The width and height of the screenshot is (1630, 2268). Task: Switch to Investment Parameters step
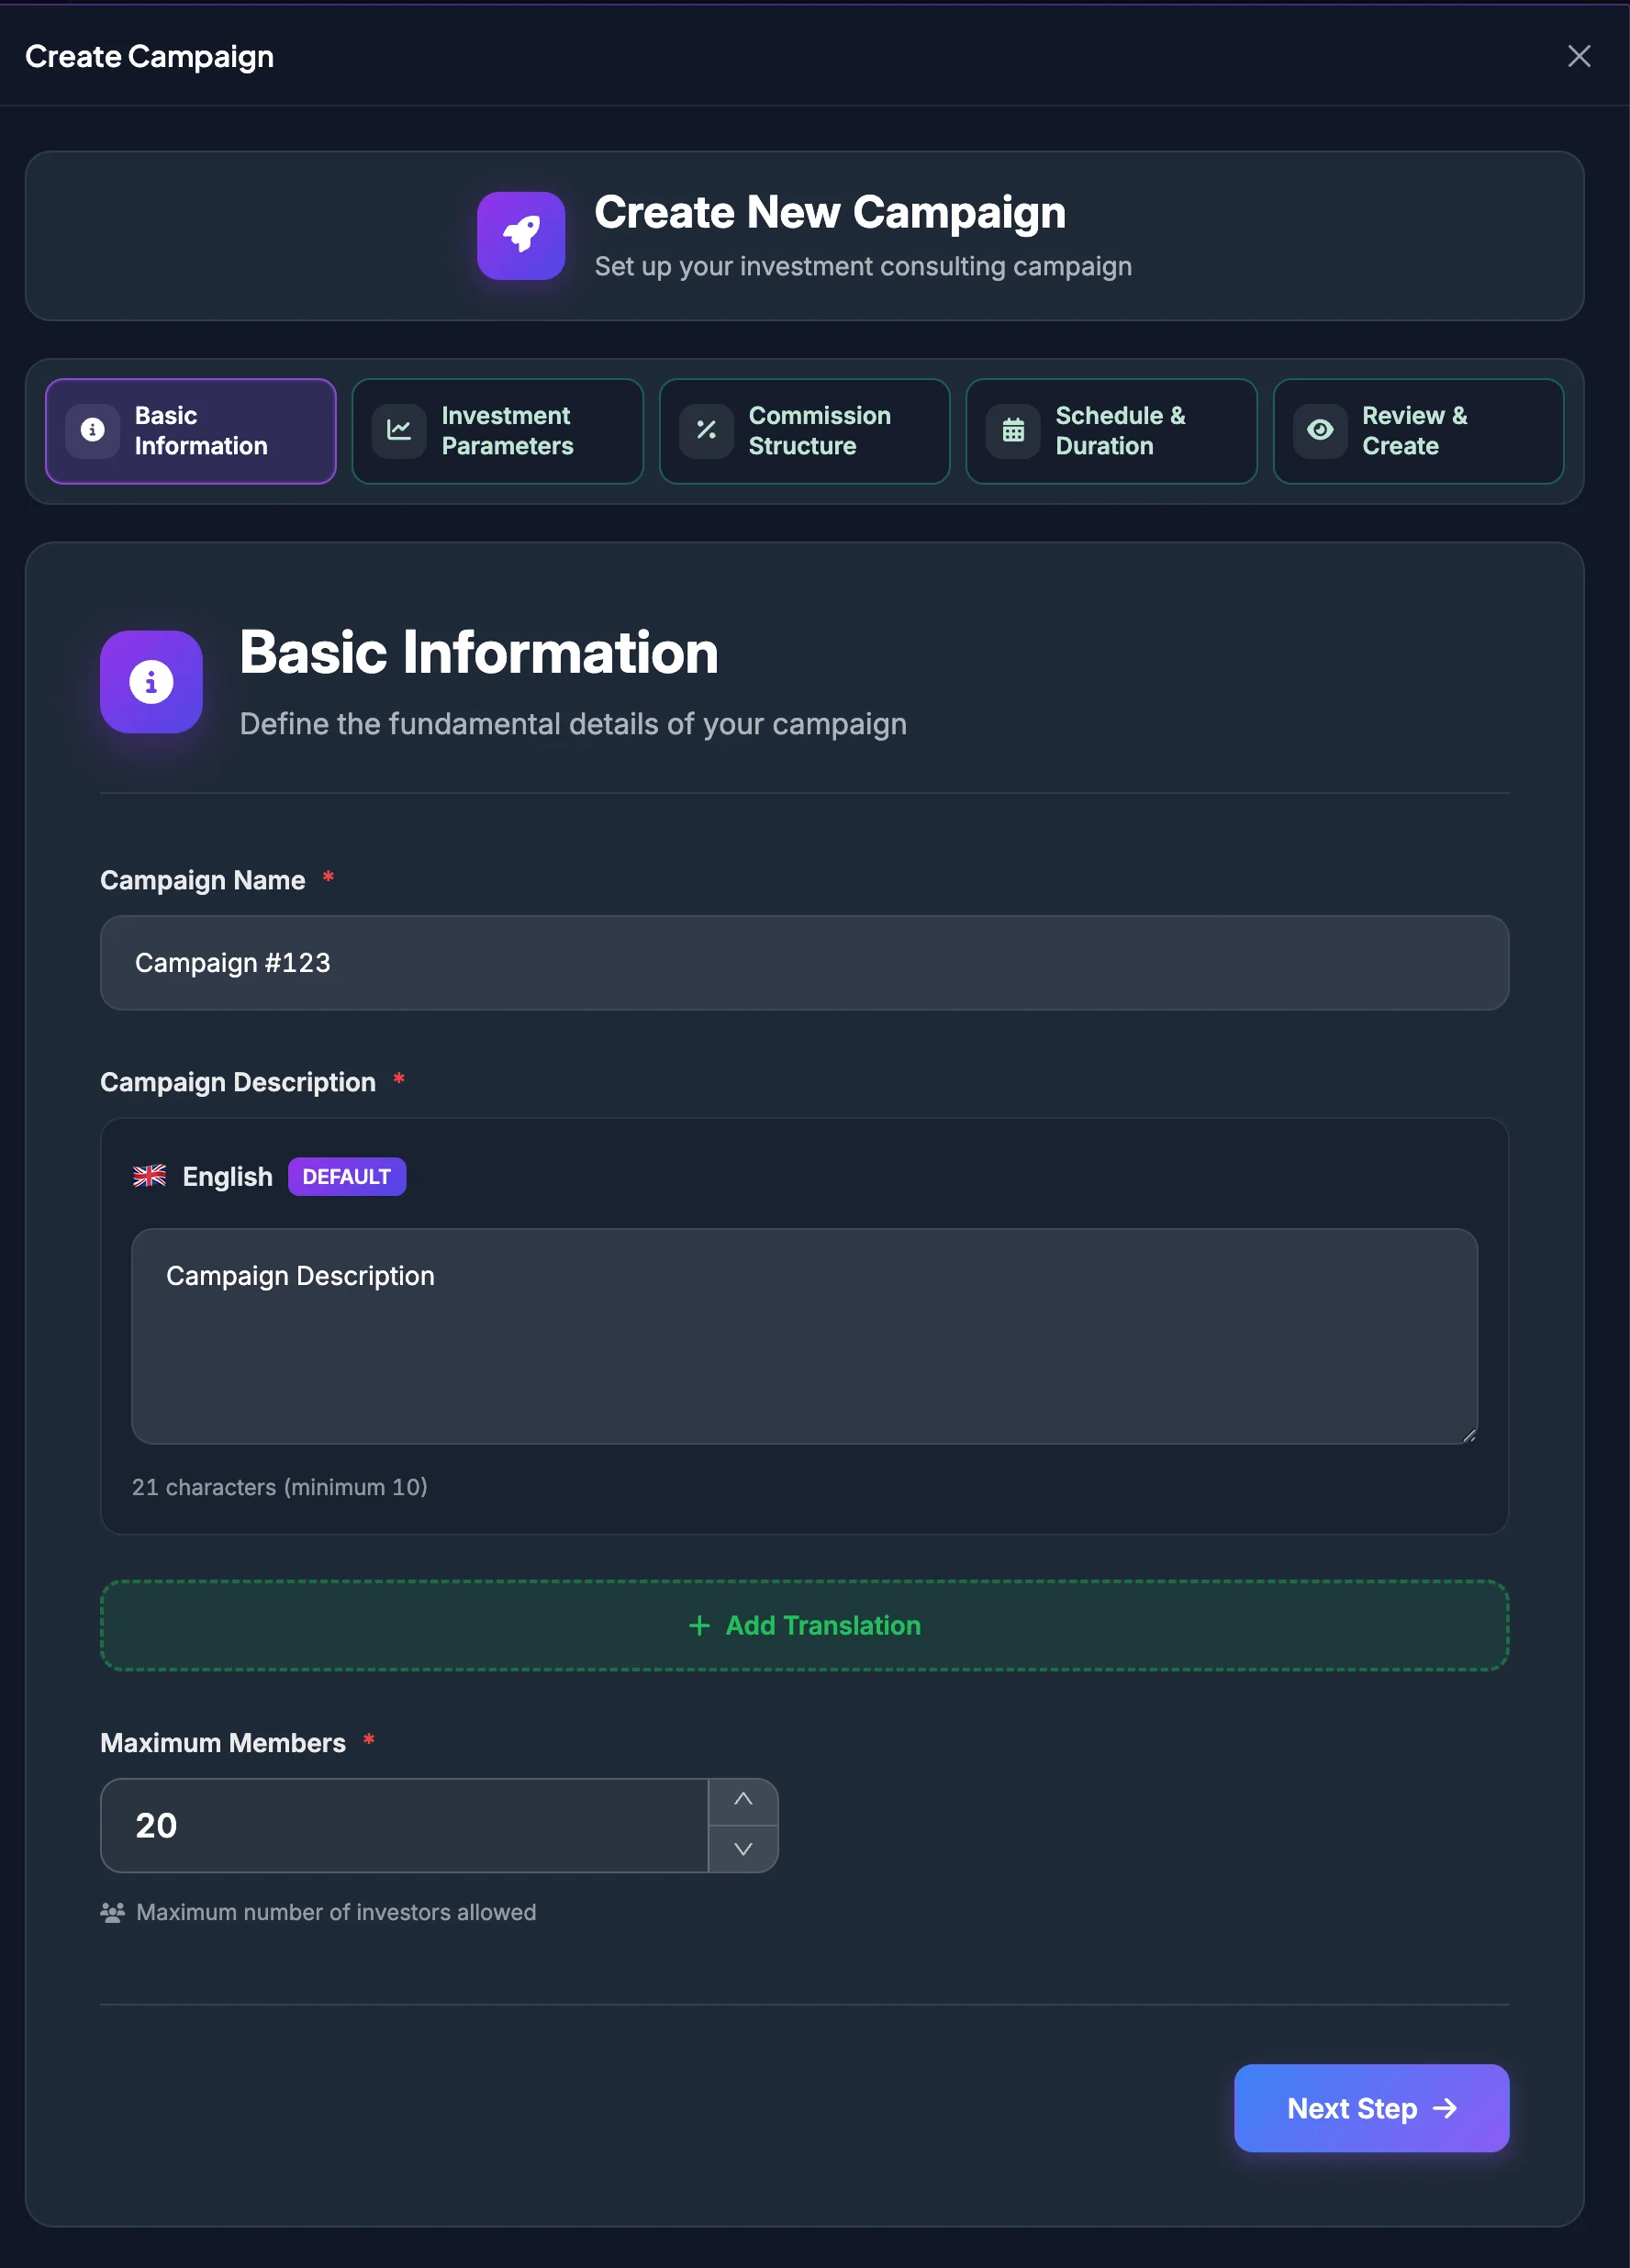tap(497, 431)
